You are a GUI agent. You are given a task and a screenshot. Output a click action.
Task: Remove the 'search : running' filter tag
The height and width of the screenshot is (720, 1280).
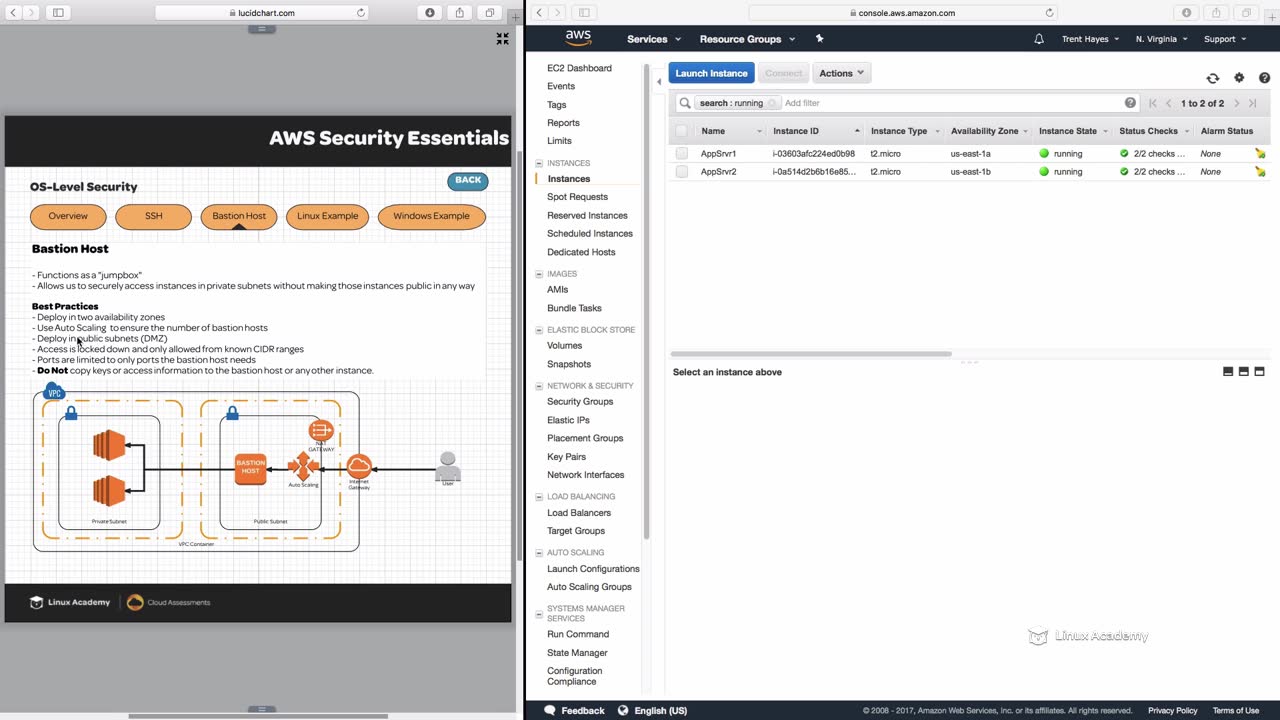click(772, 103)
